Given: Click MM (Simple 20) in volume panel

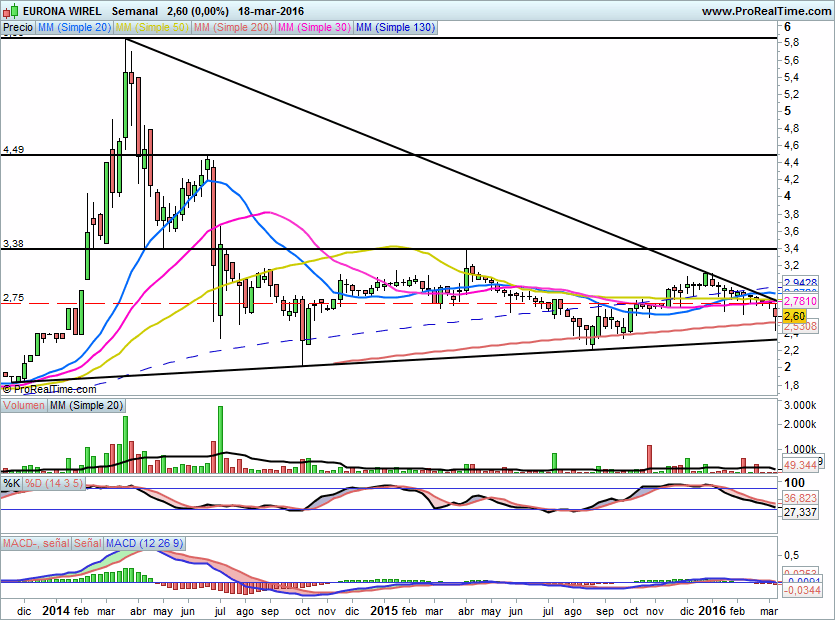Looking at the screenshot, I should tap(86, 405).
